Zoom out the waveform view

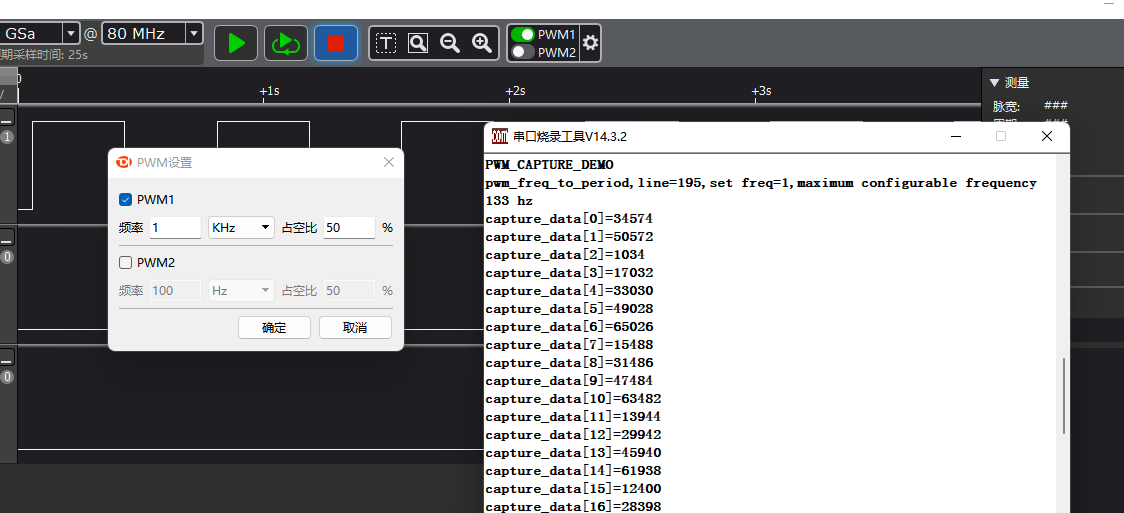point(450,44)
